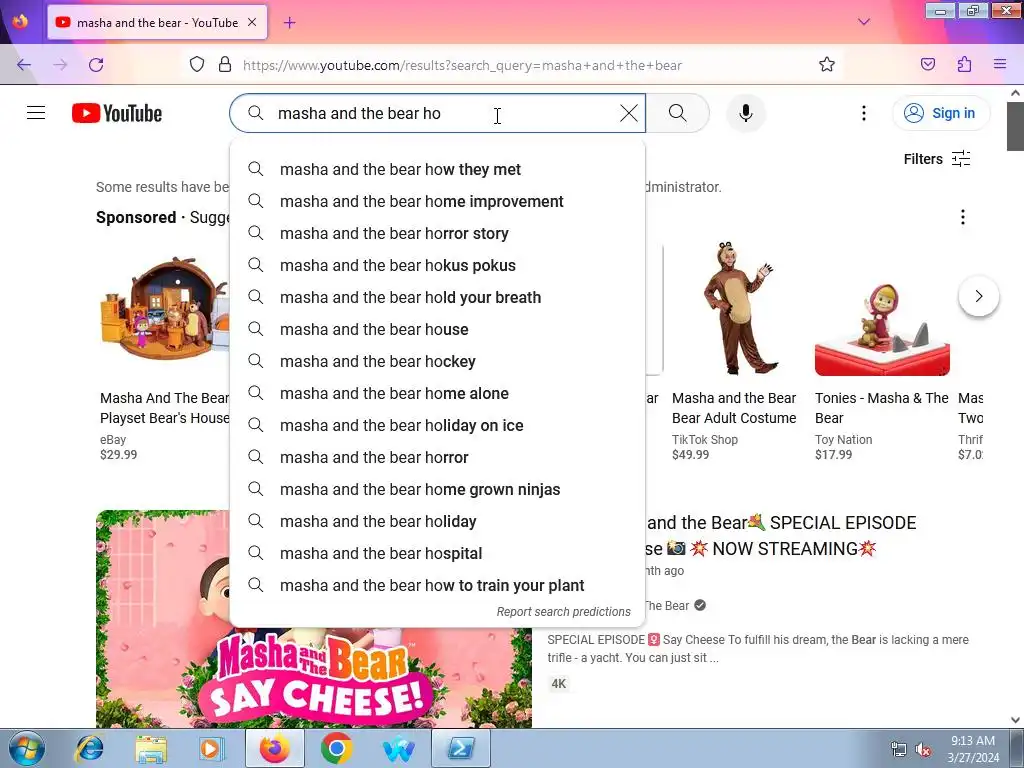The height and width of the screenshot is (768, 1024).
Task: Open Firefox extensions menu
Action: point(964,65)
